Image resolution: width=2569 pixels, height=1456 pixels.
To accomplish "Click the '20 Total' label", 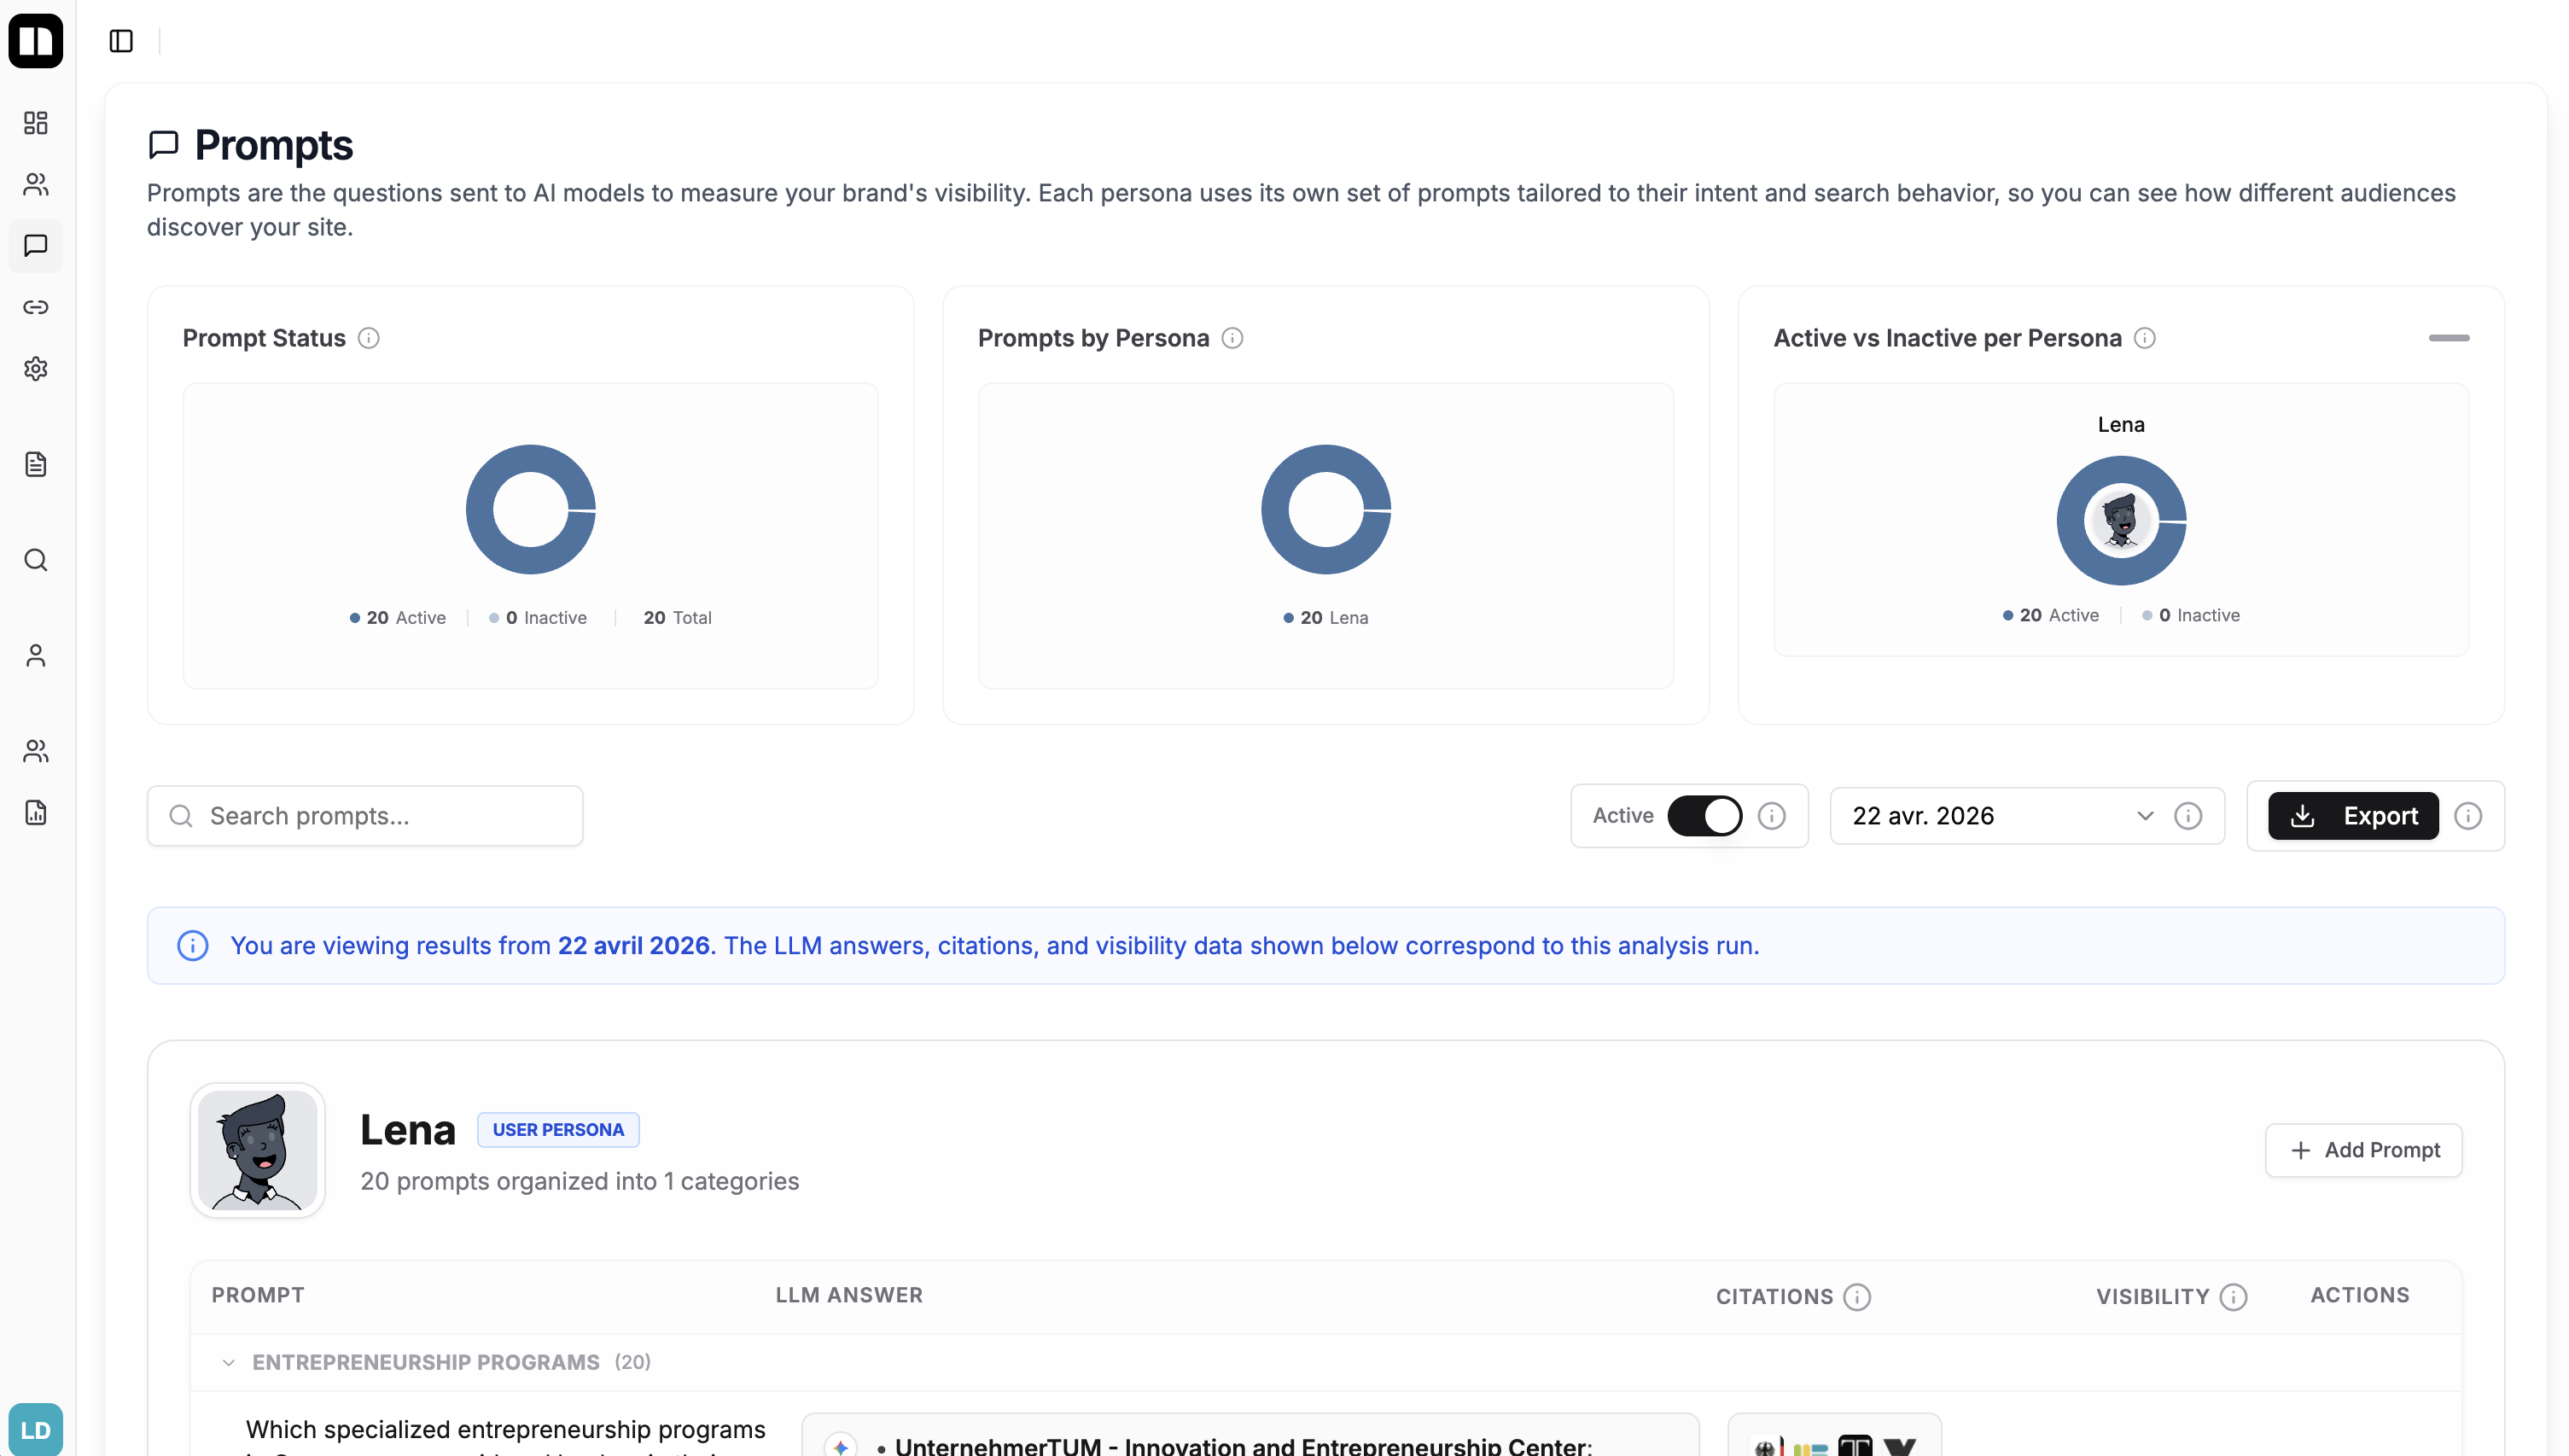I will point(677,618).
